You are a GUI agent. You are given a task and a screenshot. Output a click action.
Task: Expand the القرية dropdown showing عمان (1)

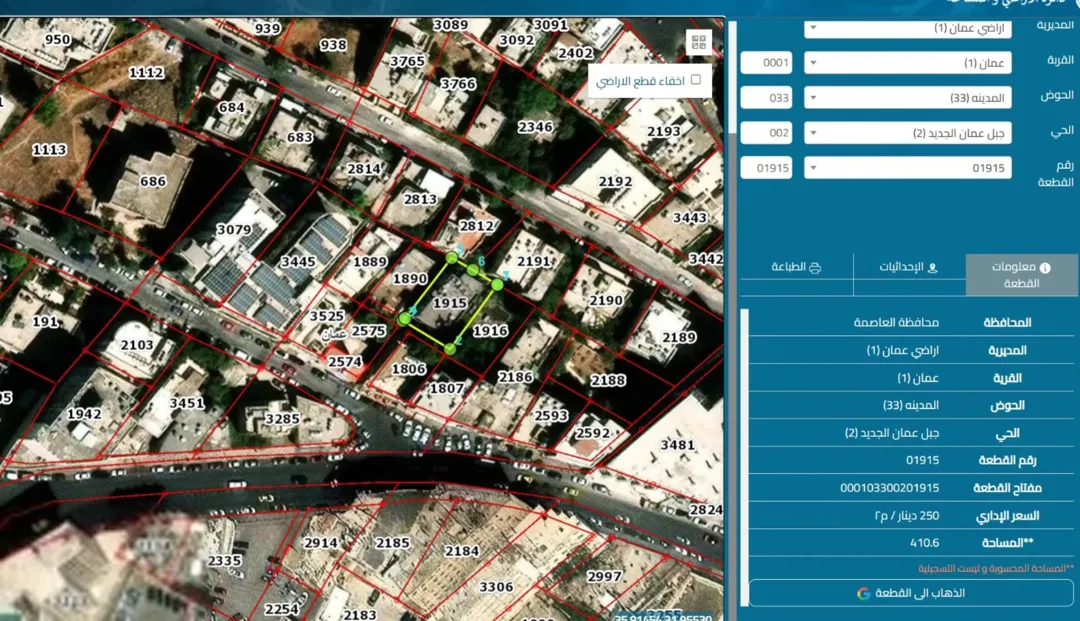(x=907, y=63)
